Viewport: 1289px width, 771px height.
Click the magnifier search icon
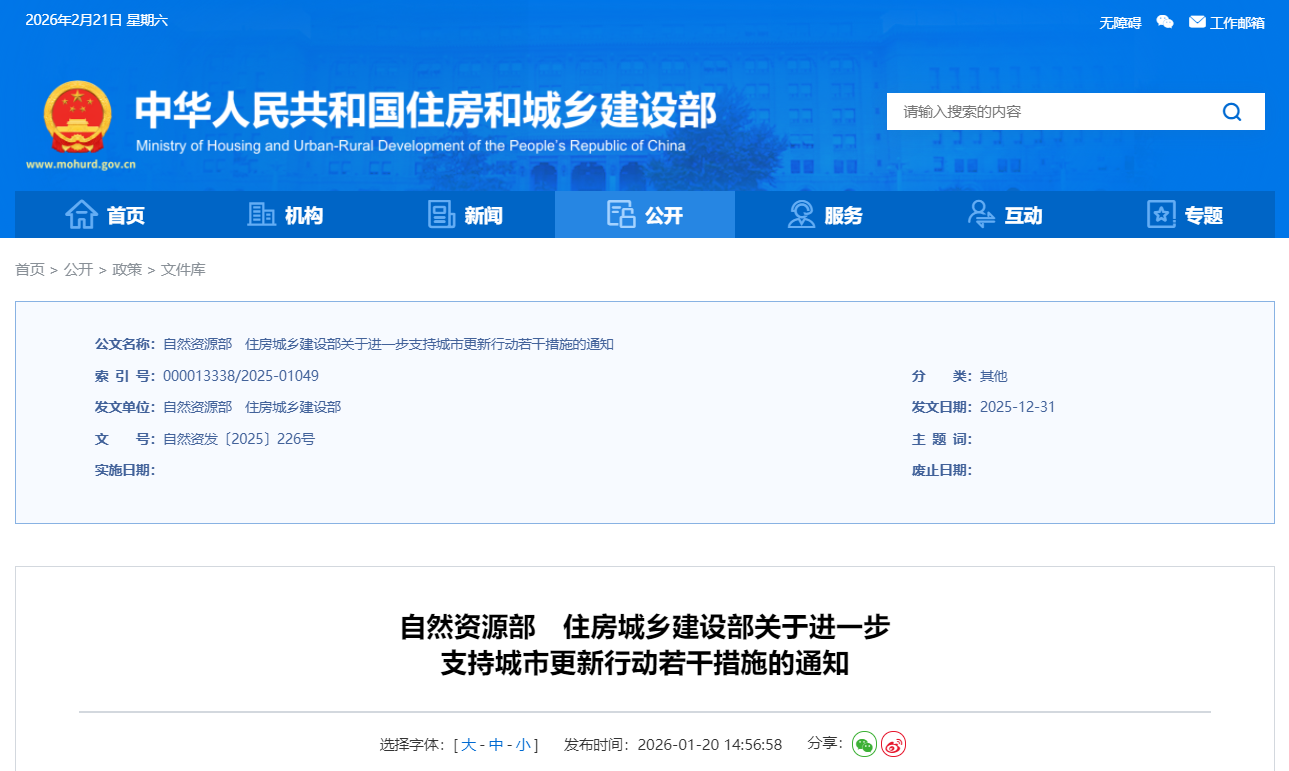click(1231, 112)
